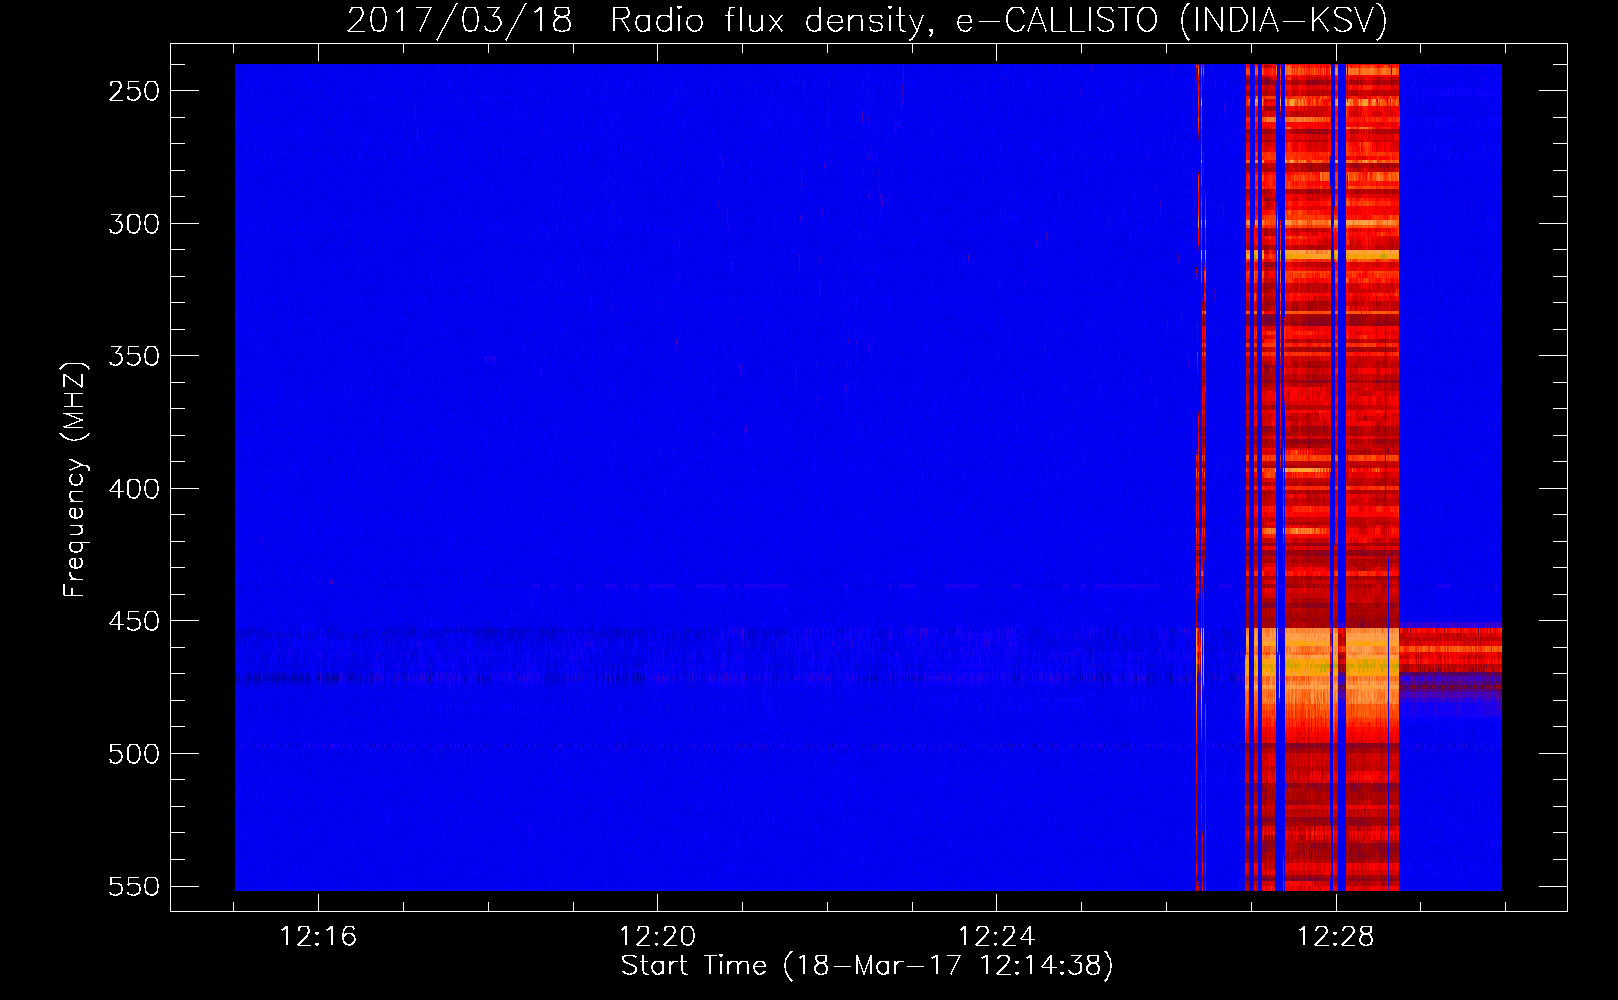1618x1000 pixels.
Task: Click the red horizontal band after the main burst
Action: point(1450,648)
